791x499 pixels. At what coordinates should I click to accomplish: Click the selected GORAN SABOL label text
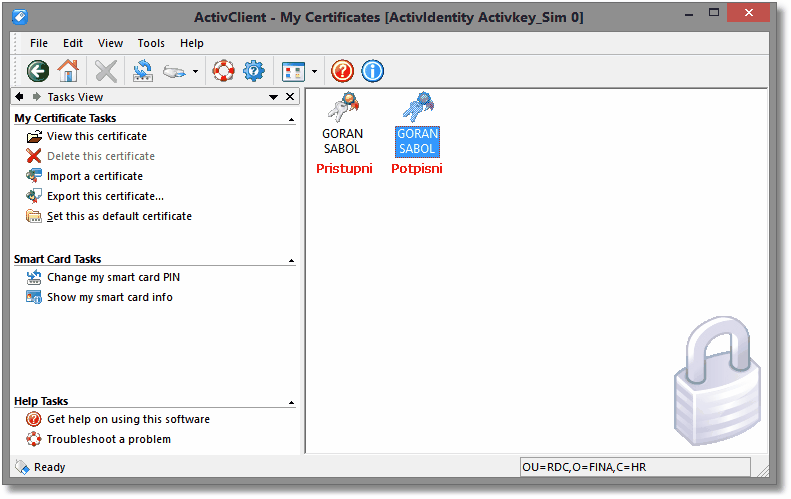pos(417,142)
